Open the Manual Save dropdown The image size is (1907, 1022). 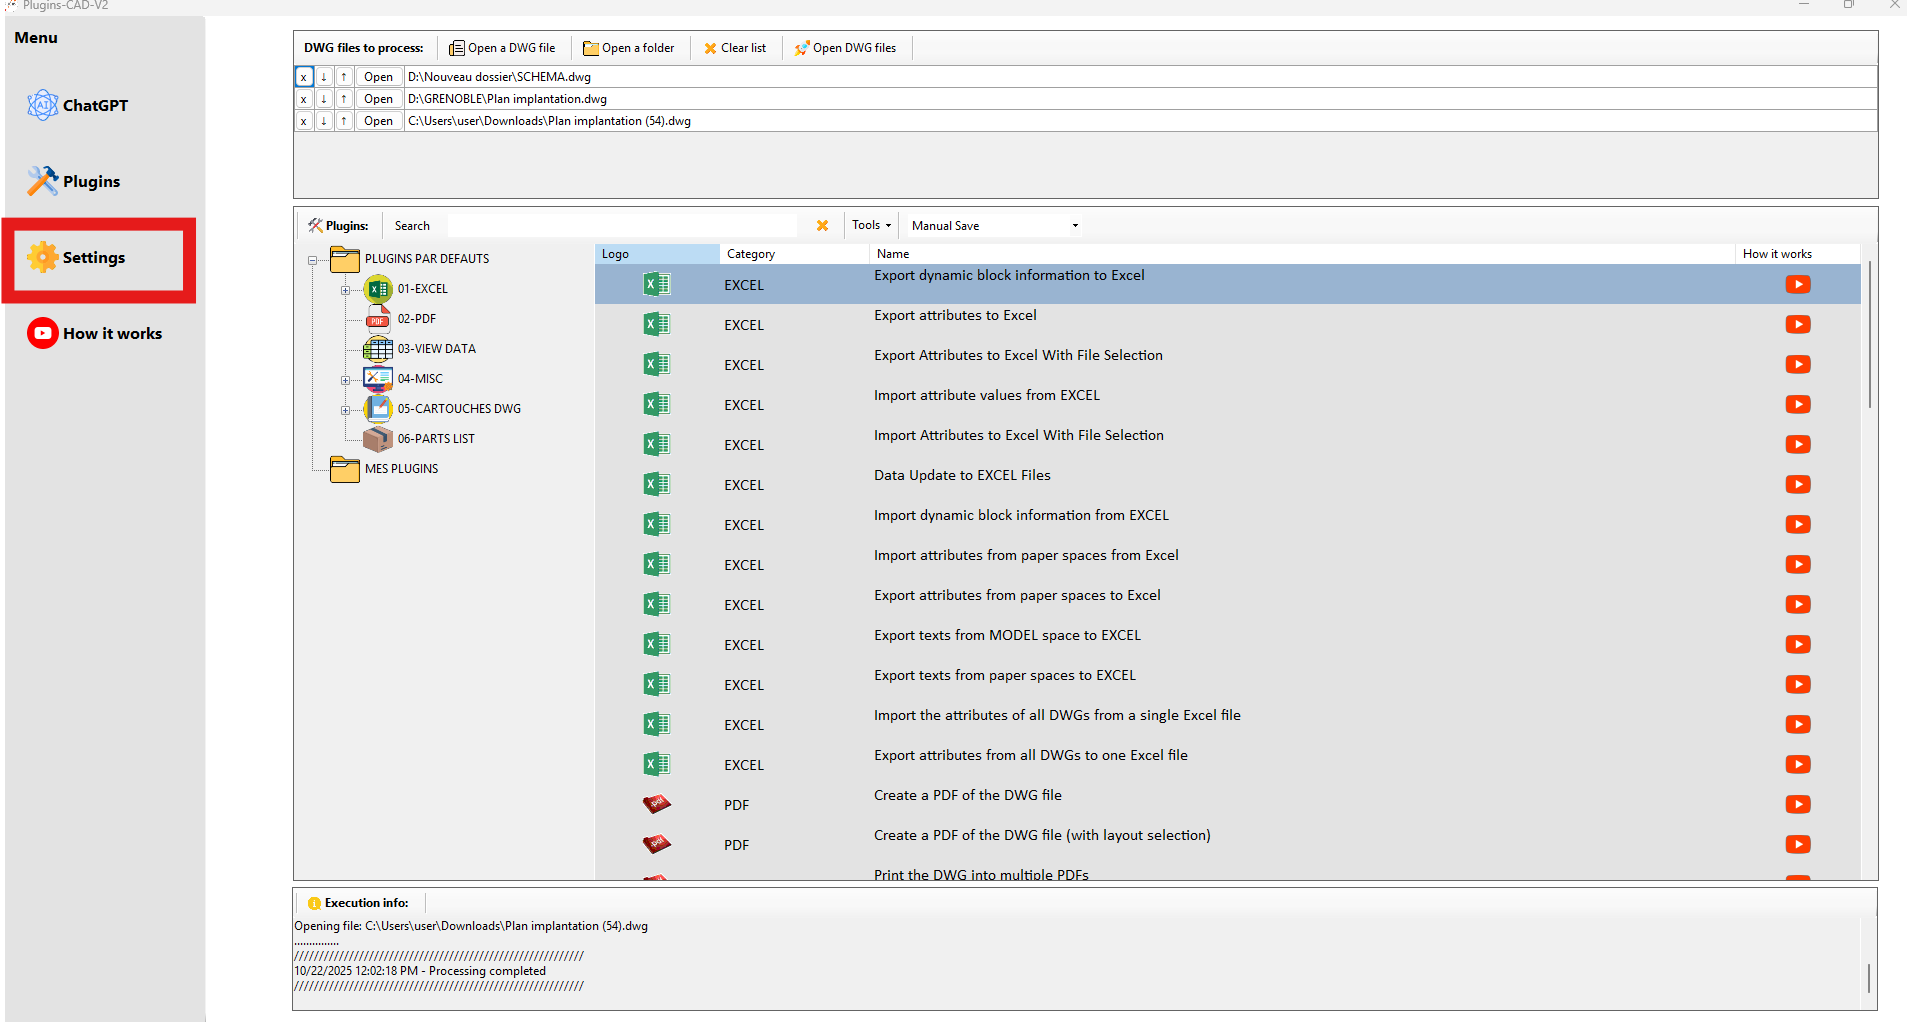click(1074, 226)
